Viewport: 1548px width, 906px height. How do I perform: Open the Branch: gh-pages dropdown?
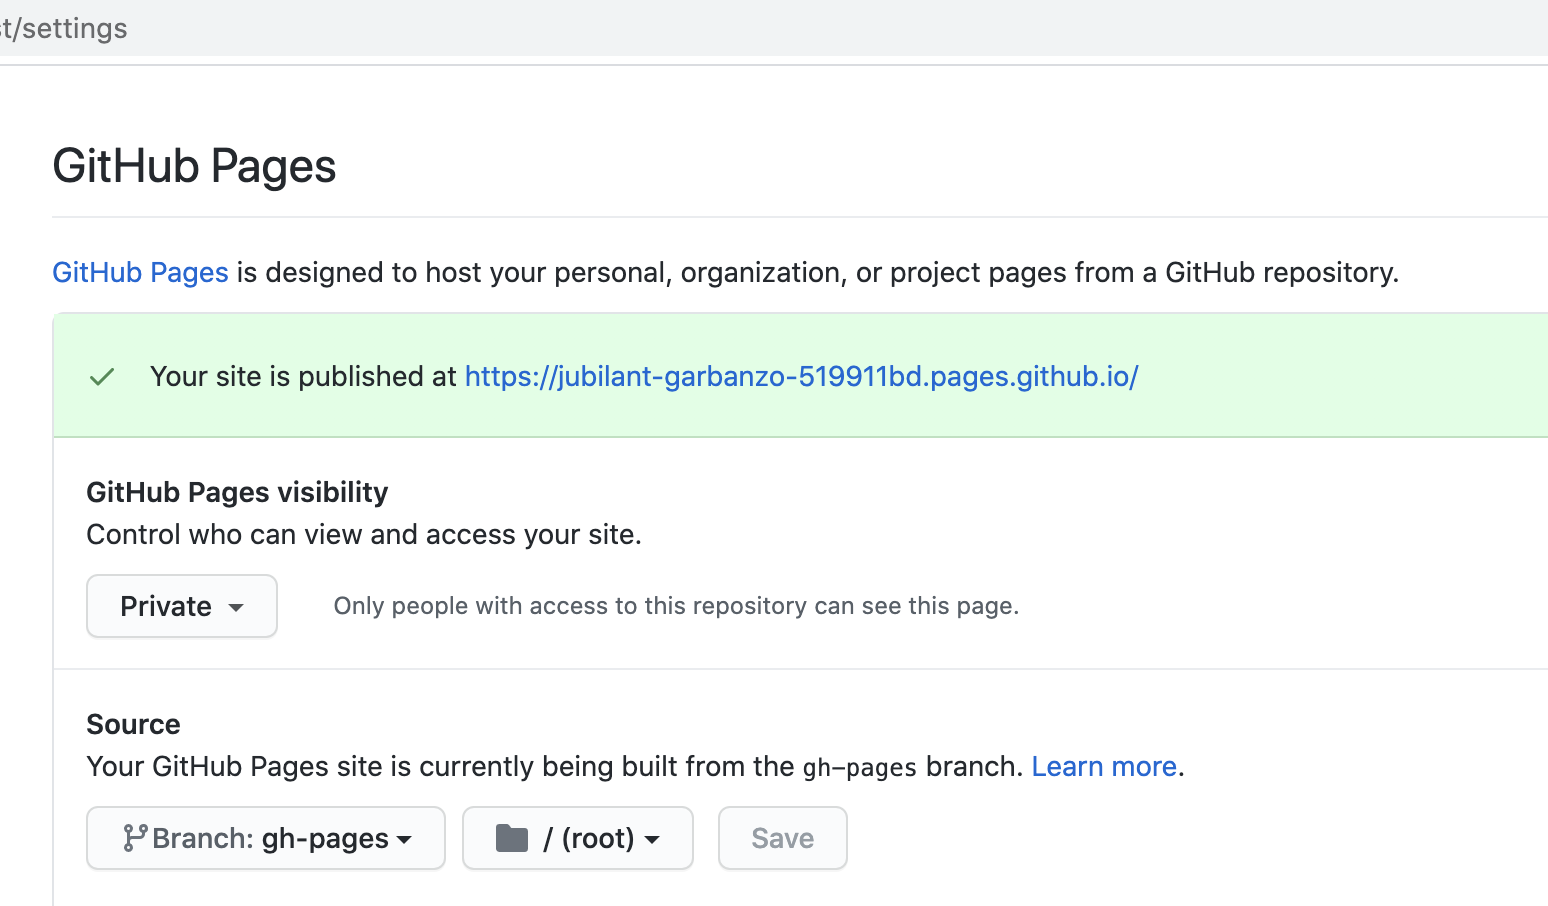266,838
